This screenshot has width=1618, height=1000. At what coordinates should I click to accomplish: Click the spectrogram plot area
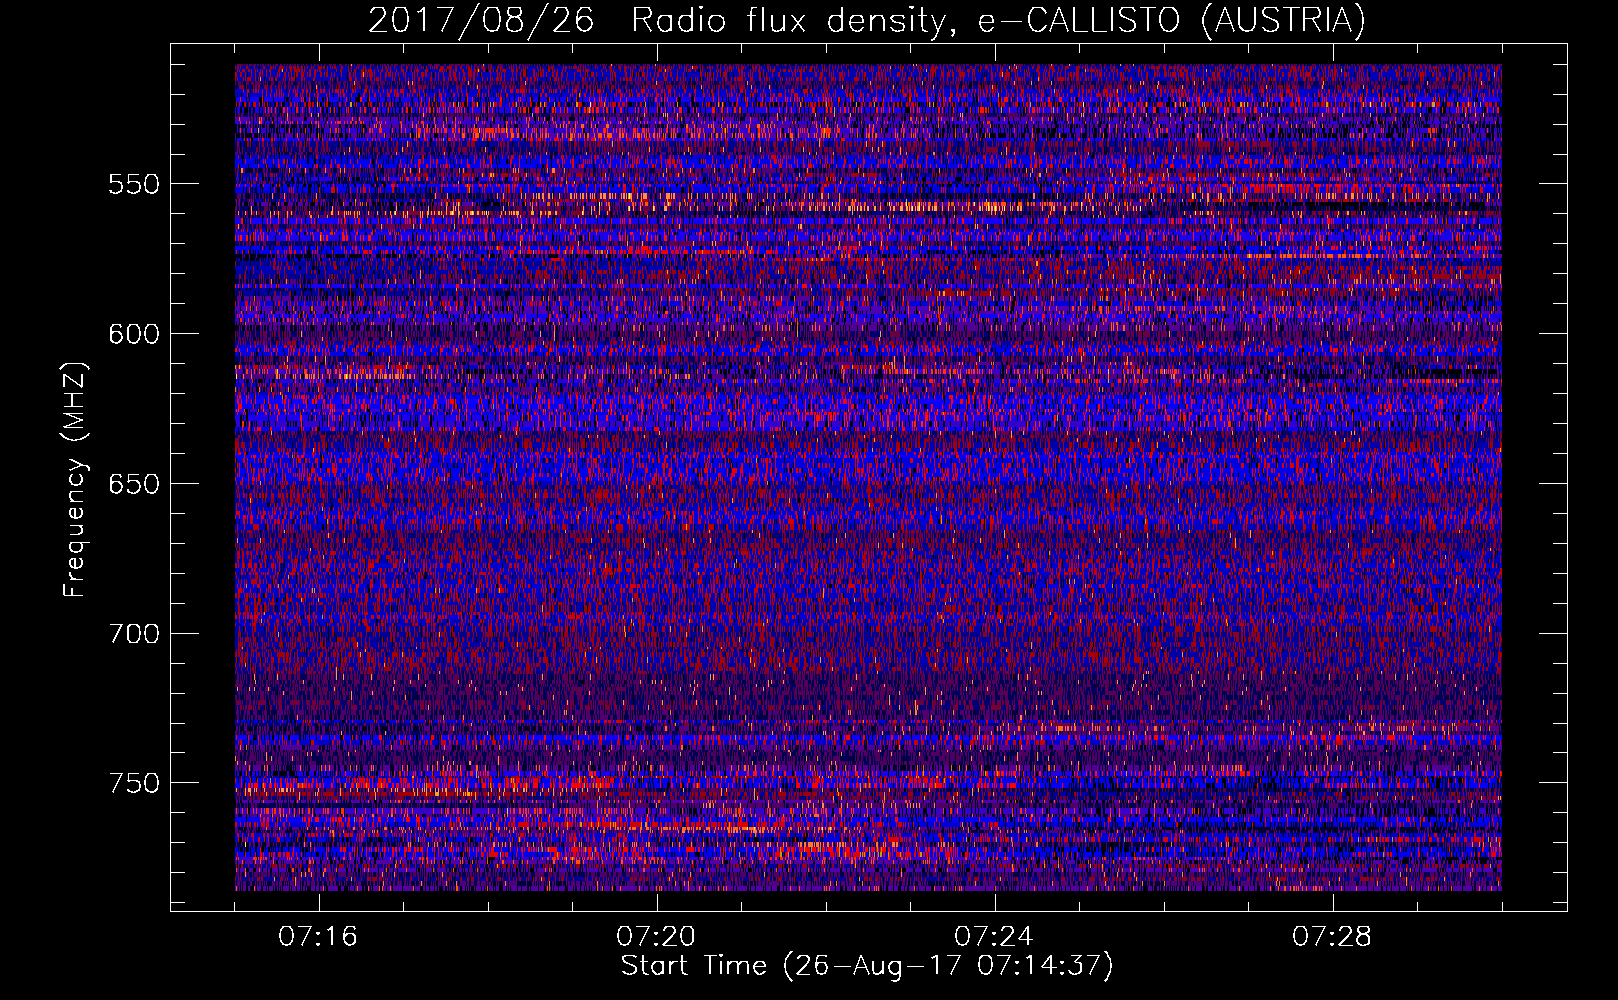tap(868, 477)
